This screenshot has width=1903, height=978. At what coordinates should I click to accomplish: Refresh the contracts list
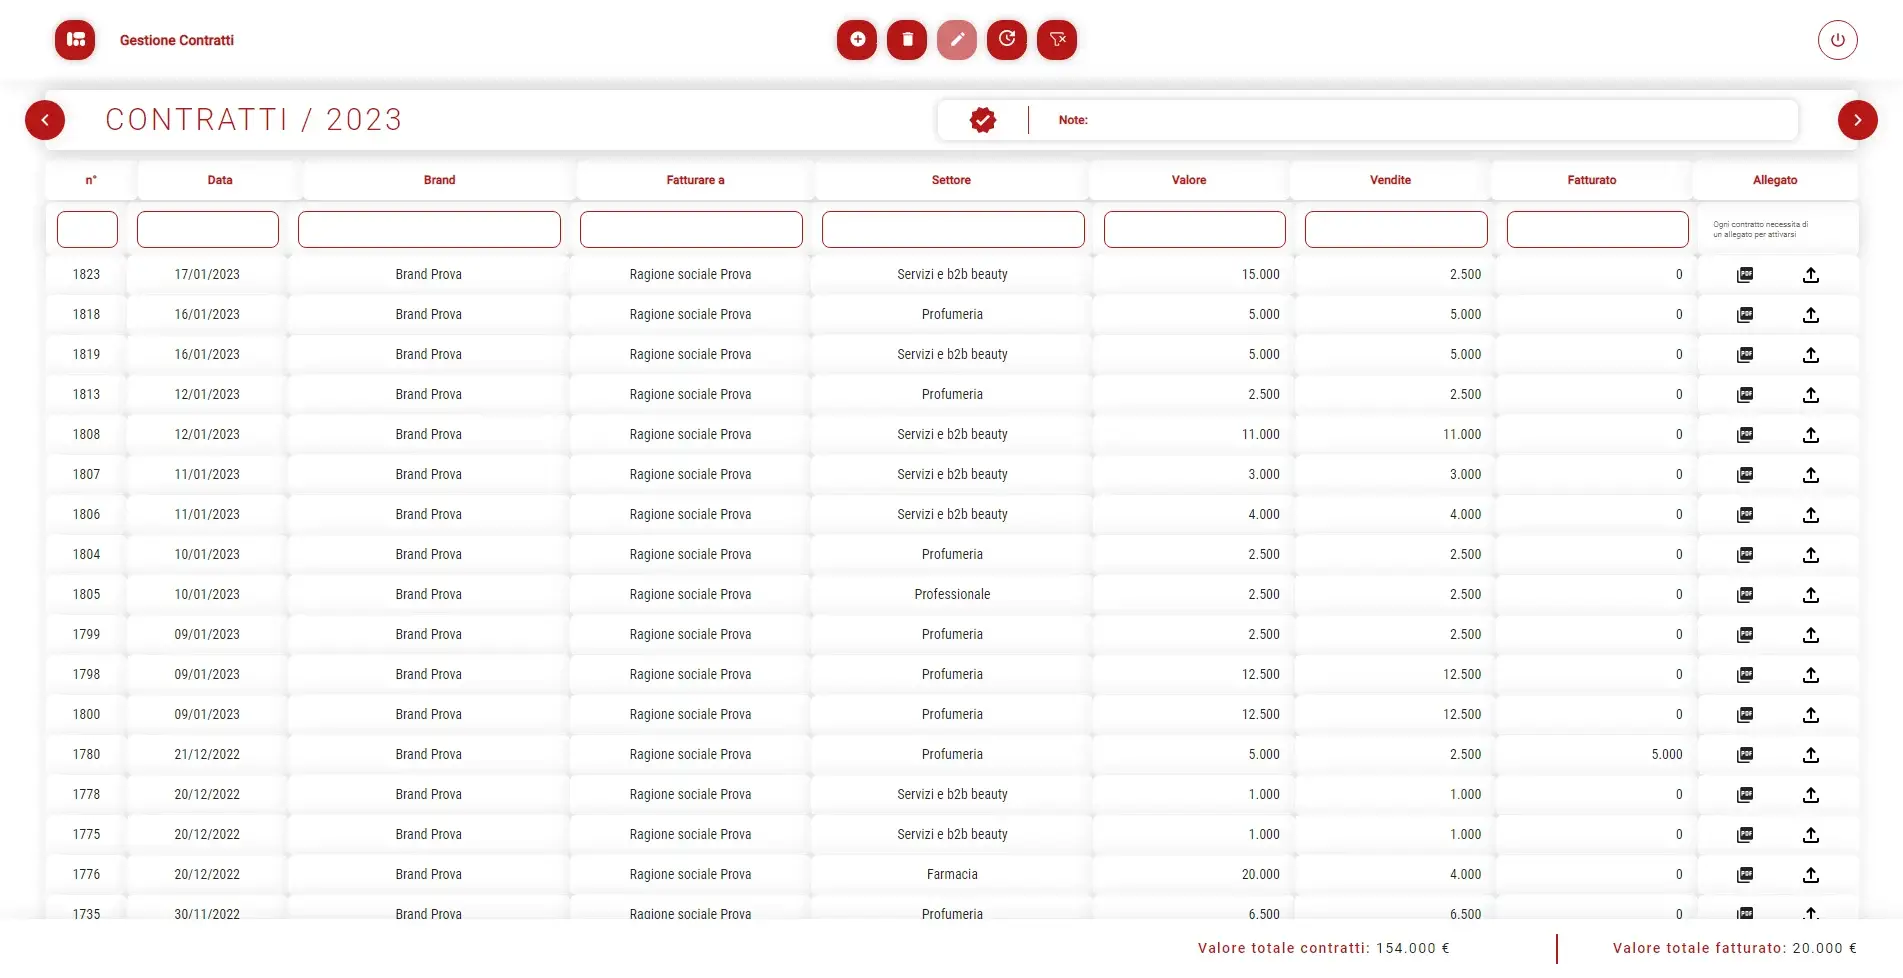[x=1007, y=40]
